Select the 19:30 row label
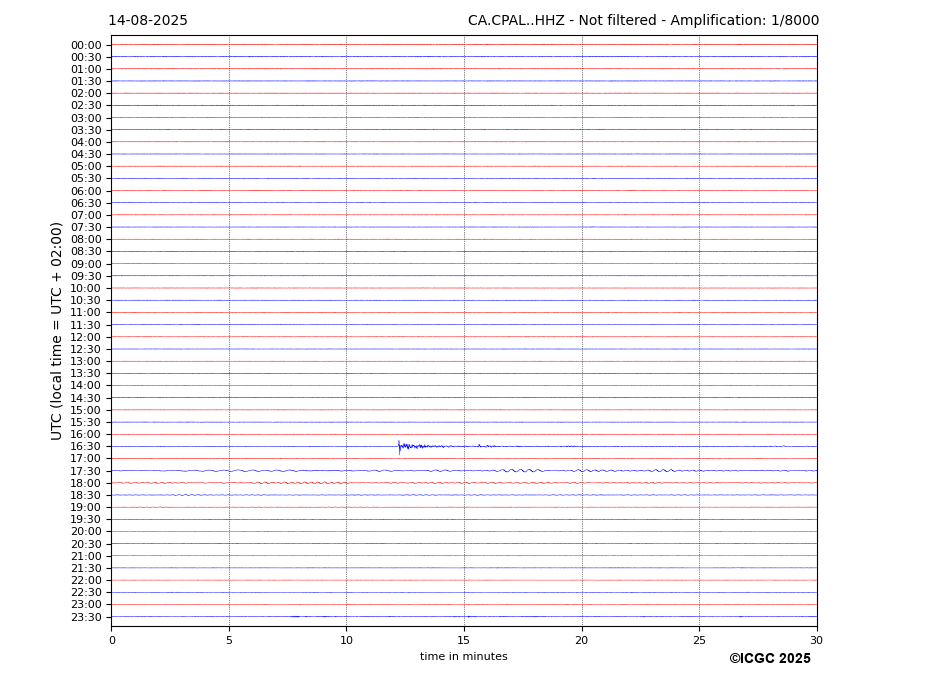The height and width of the screenshot is (696, 927). 86,520
